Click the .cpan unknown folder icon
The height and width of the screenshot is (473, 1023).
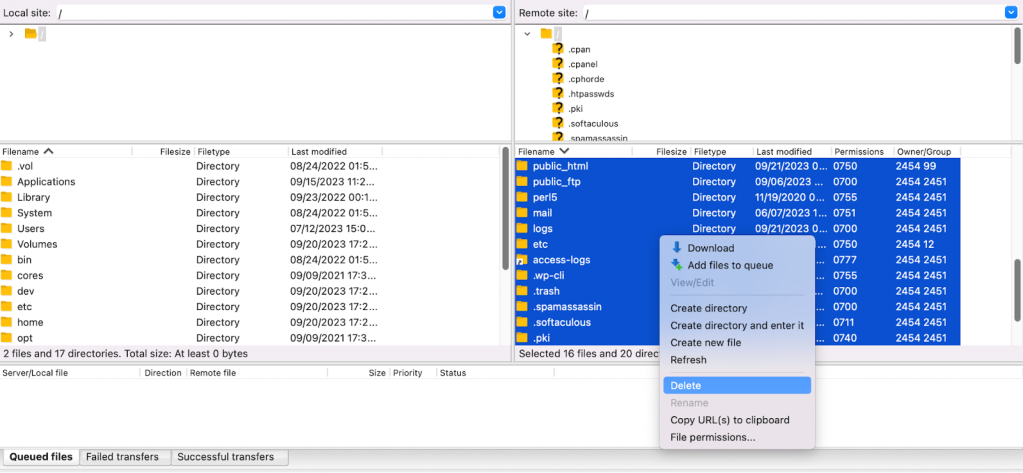click(x=558, y=48)
